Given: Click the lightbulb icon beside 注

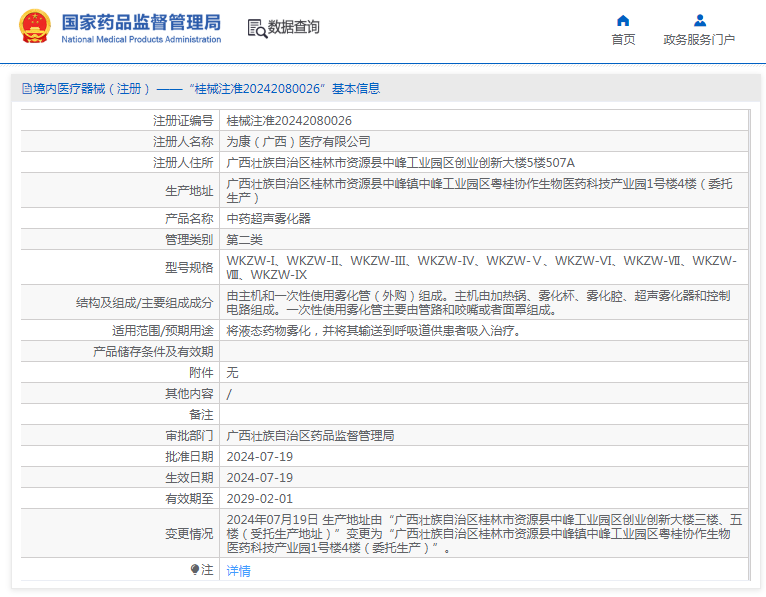Looking at the screenshot, I should 194,570.
